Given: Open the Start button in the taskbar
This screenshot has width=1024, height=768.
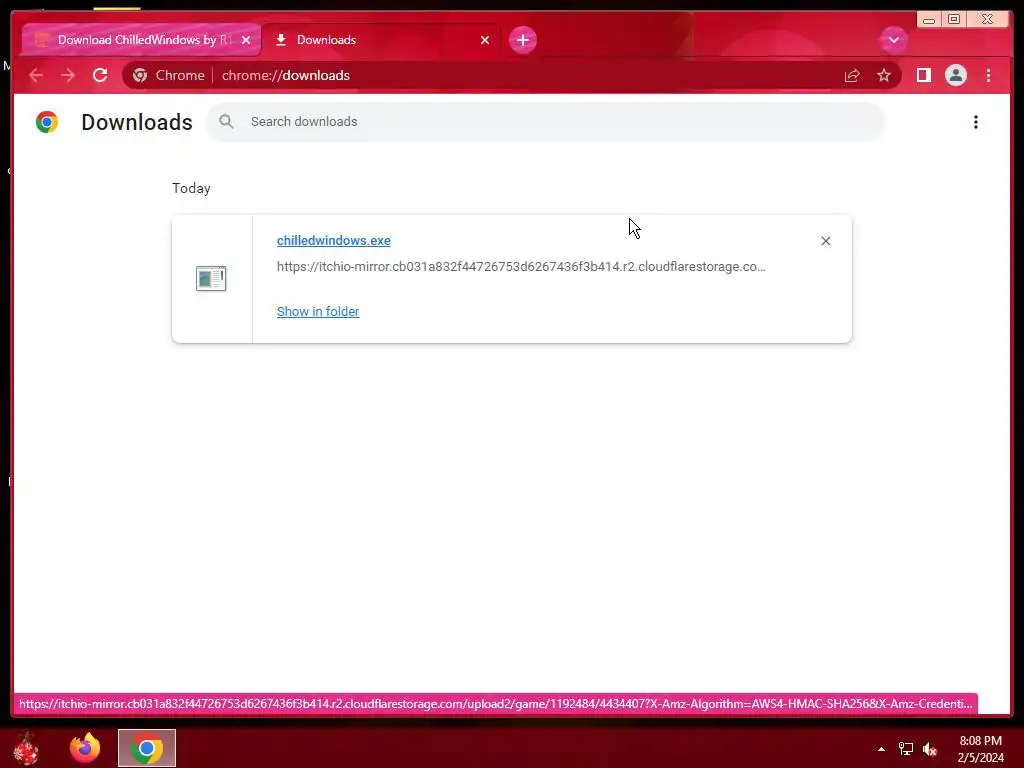Looking at the screenshot, I should click(26, 748).
